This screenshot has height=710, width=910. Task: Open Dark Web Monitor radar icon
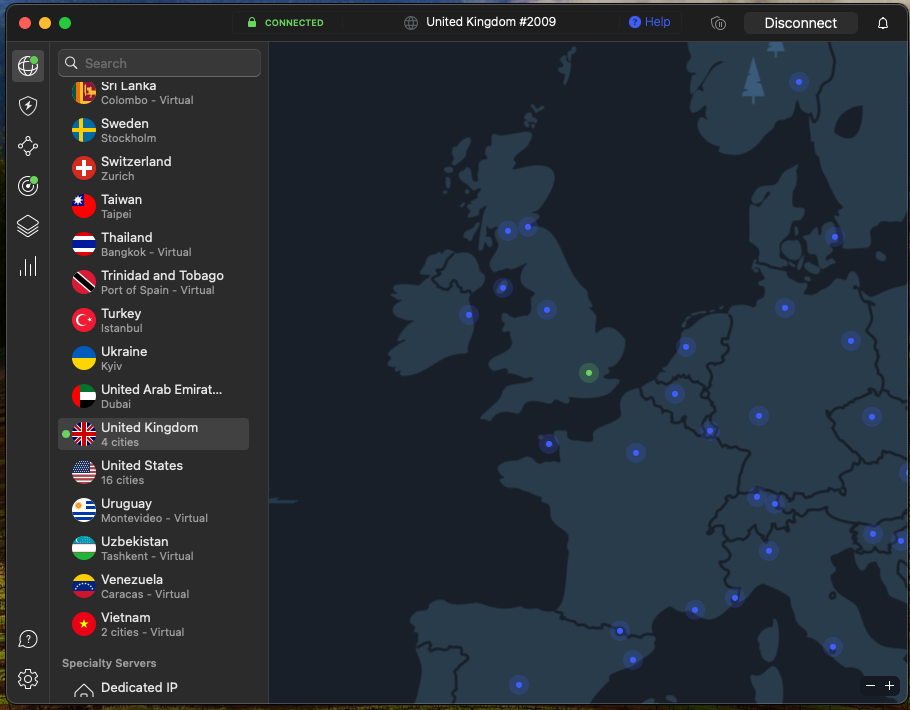pos(28,186)
